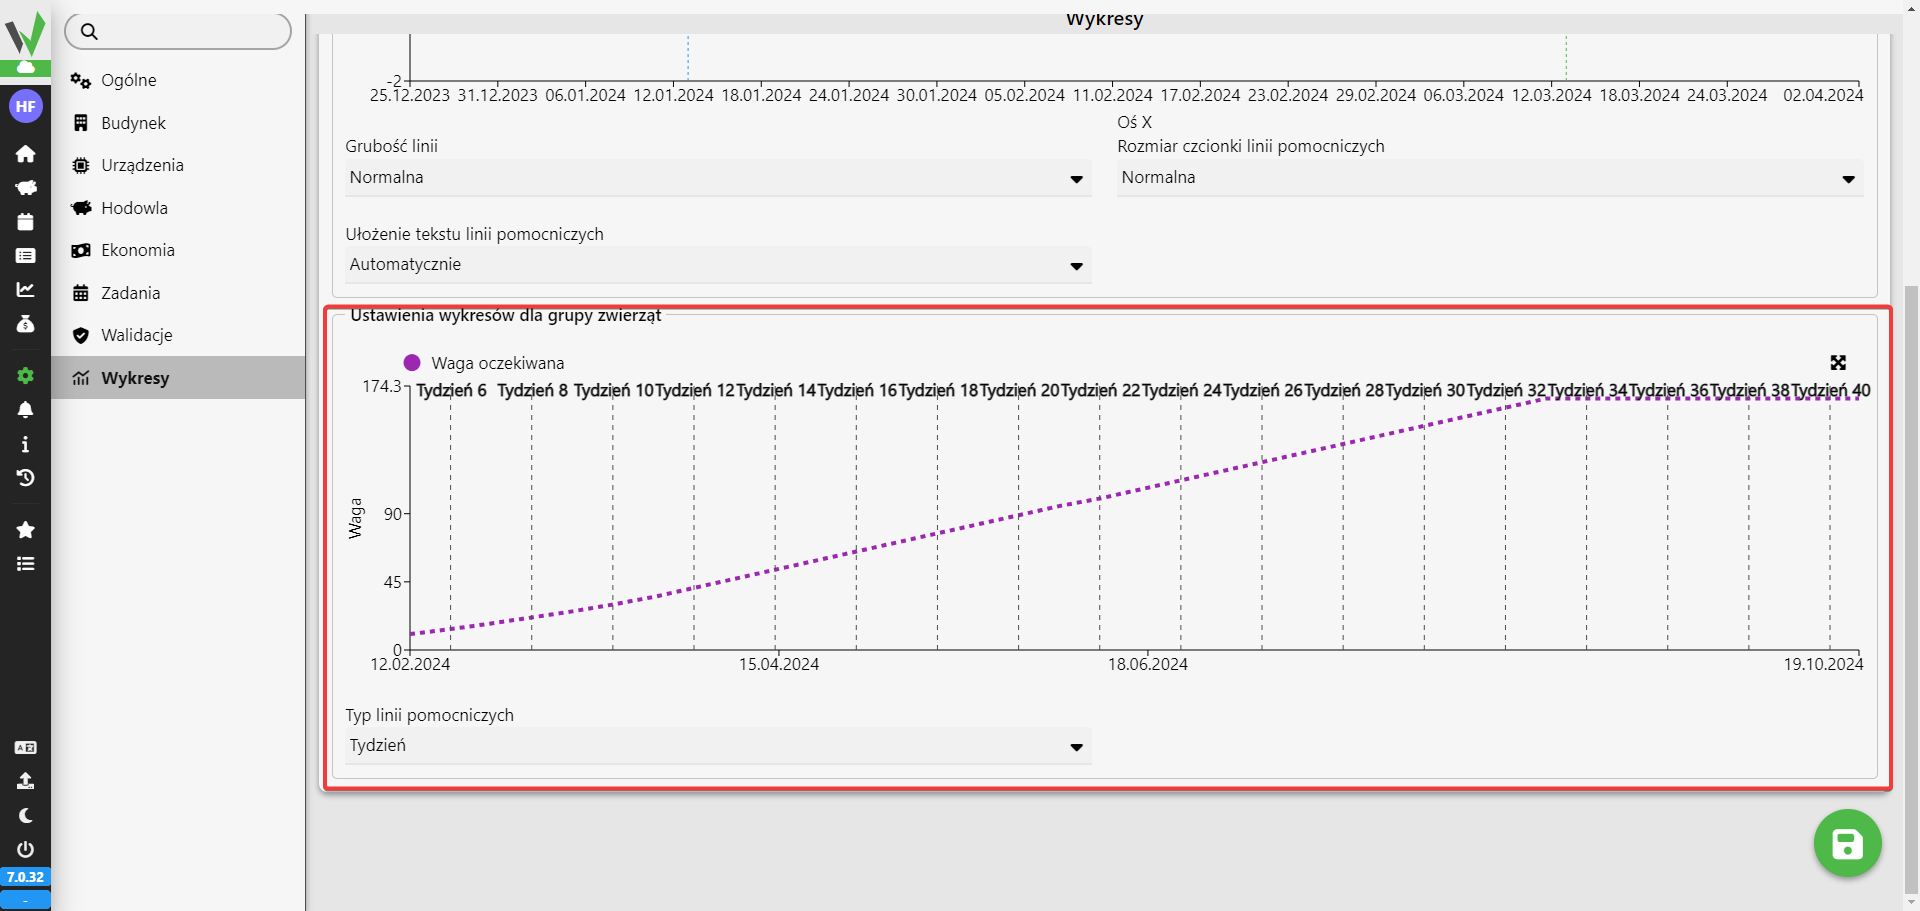
Task: Expand the chart to fullscreen
Action: coord(1837,363)
